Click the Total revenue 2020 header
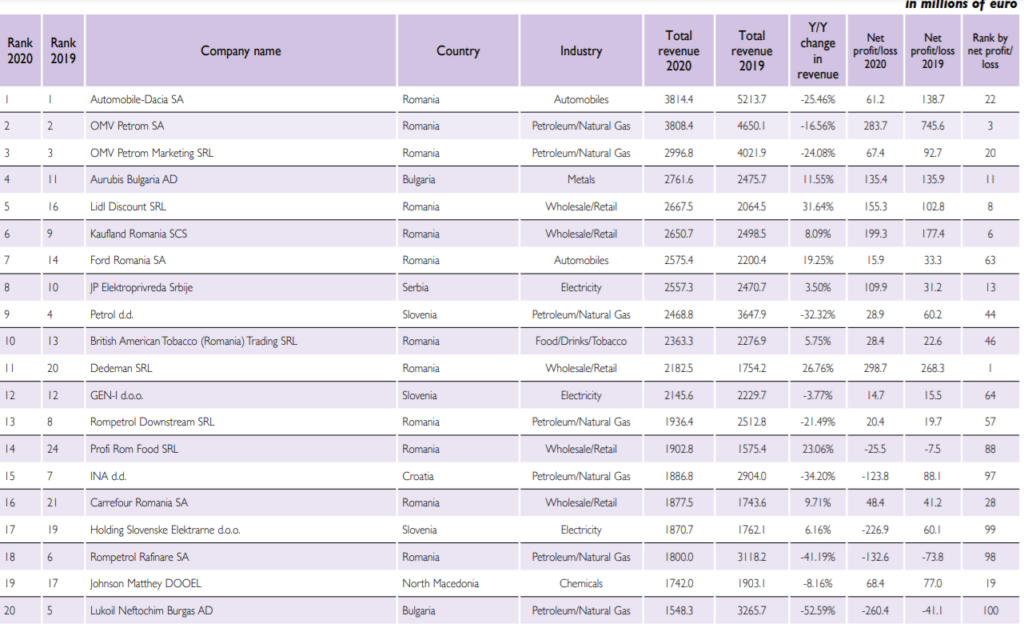1024x628 pixels. [x=679, y=51]
